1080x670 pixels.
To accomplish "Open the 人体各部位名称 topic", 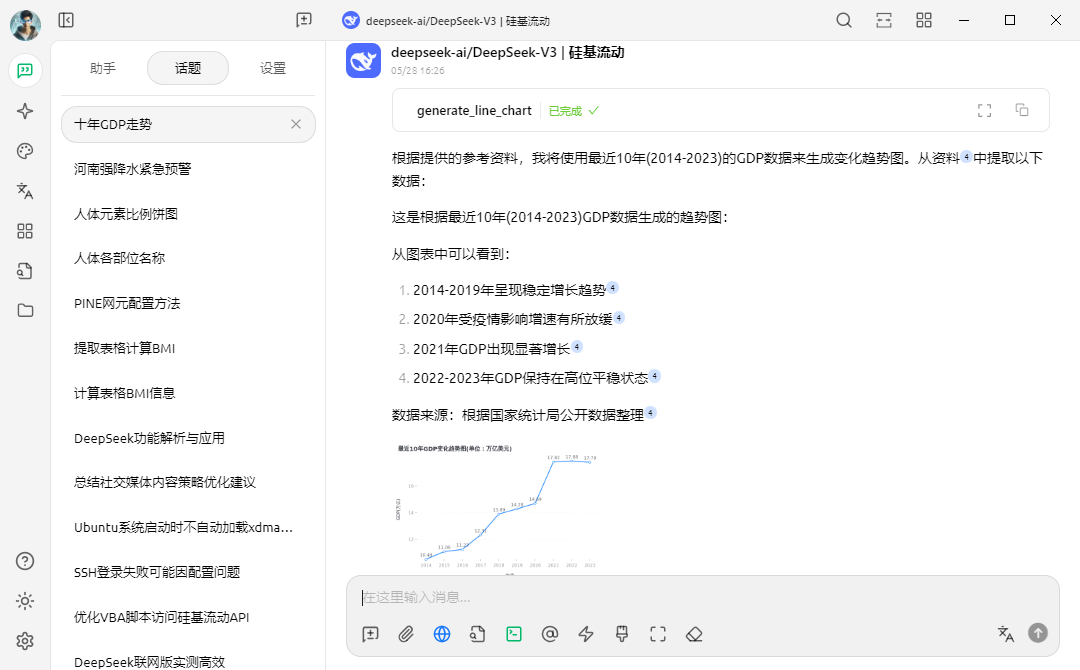I will tap(188, 258).
